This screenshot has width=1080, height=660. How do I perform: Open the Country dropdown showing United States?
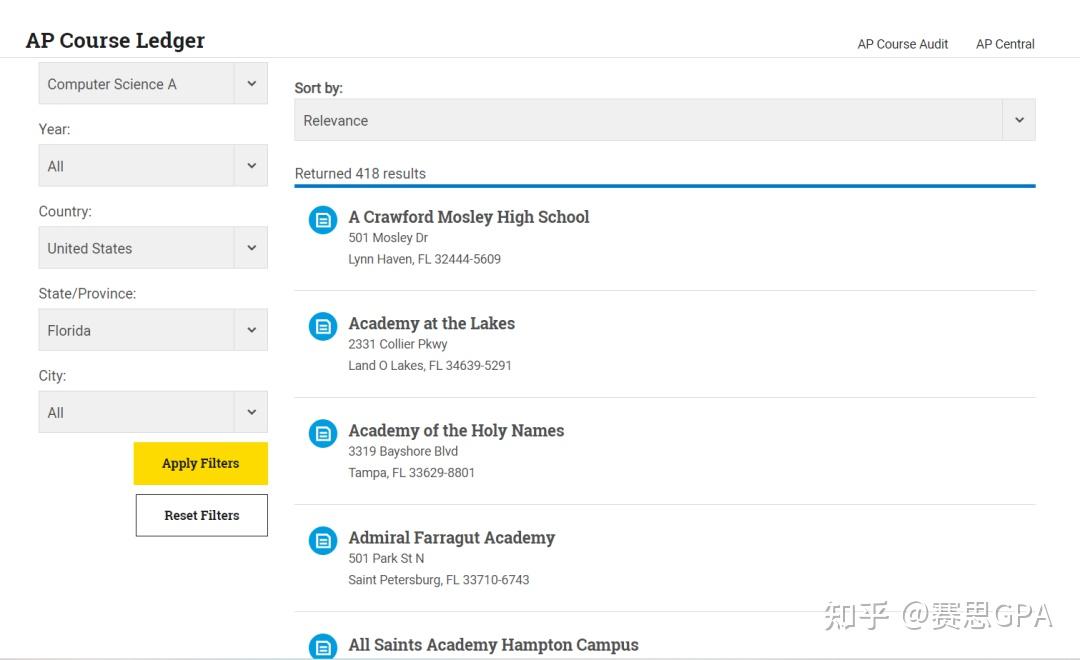click(153, 248)
